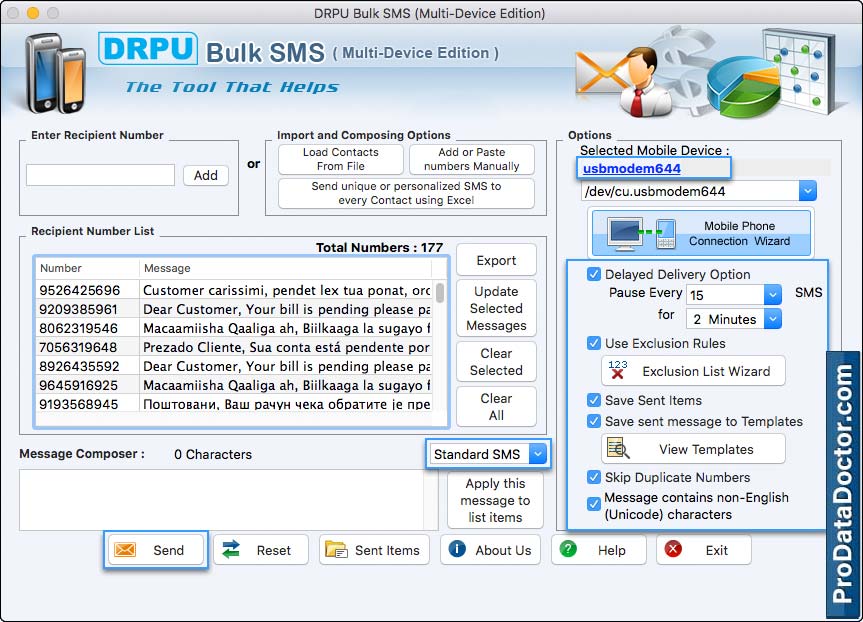Click Send unique SMS using Excel button
The image size is (863, 622).
click(x=406, y=193)
